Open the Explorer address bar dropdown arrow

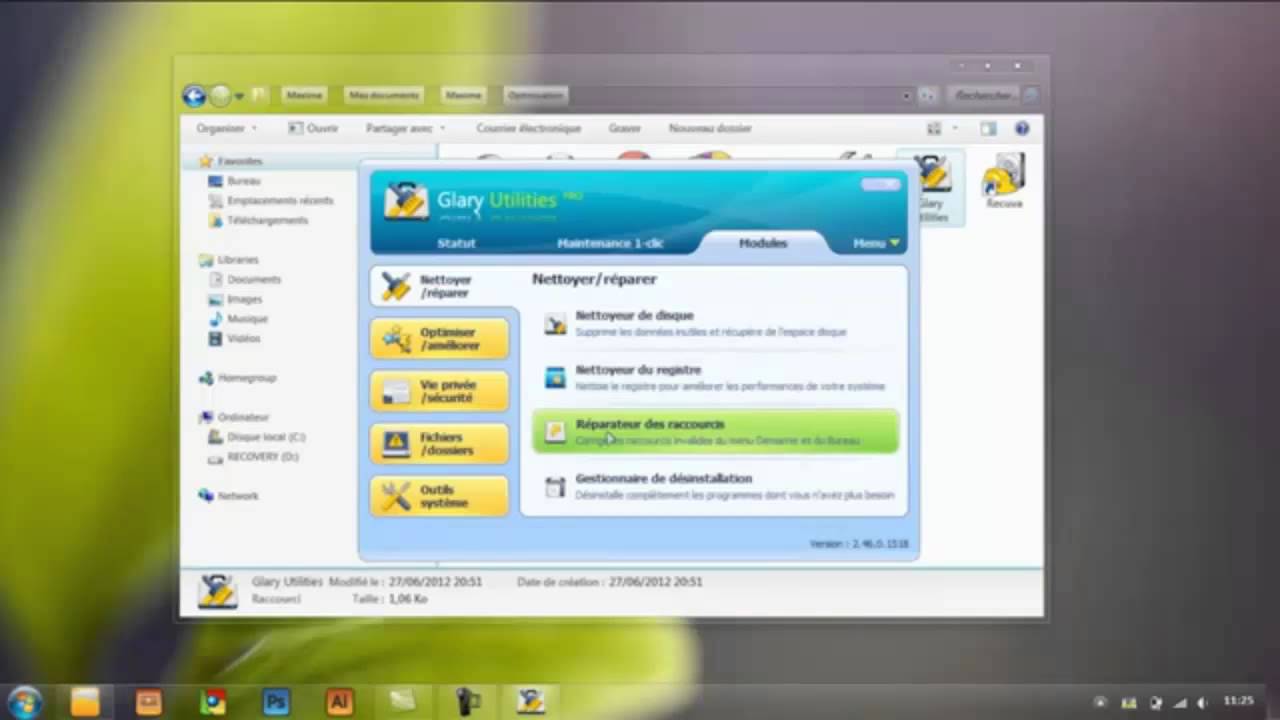[907, 96]
